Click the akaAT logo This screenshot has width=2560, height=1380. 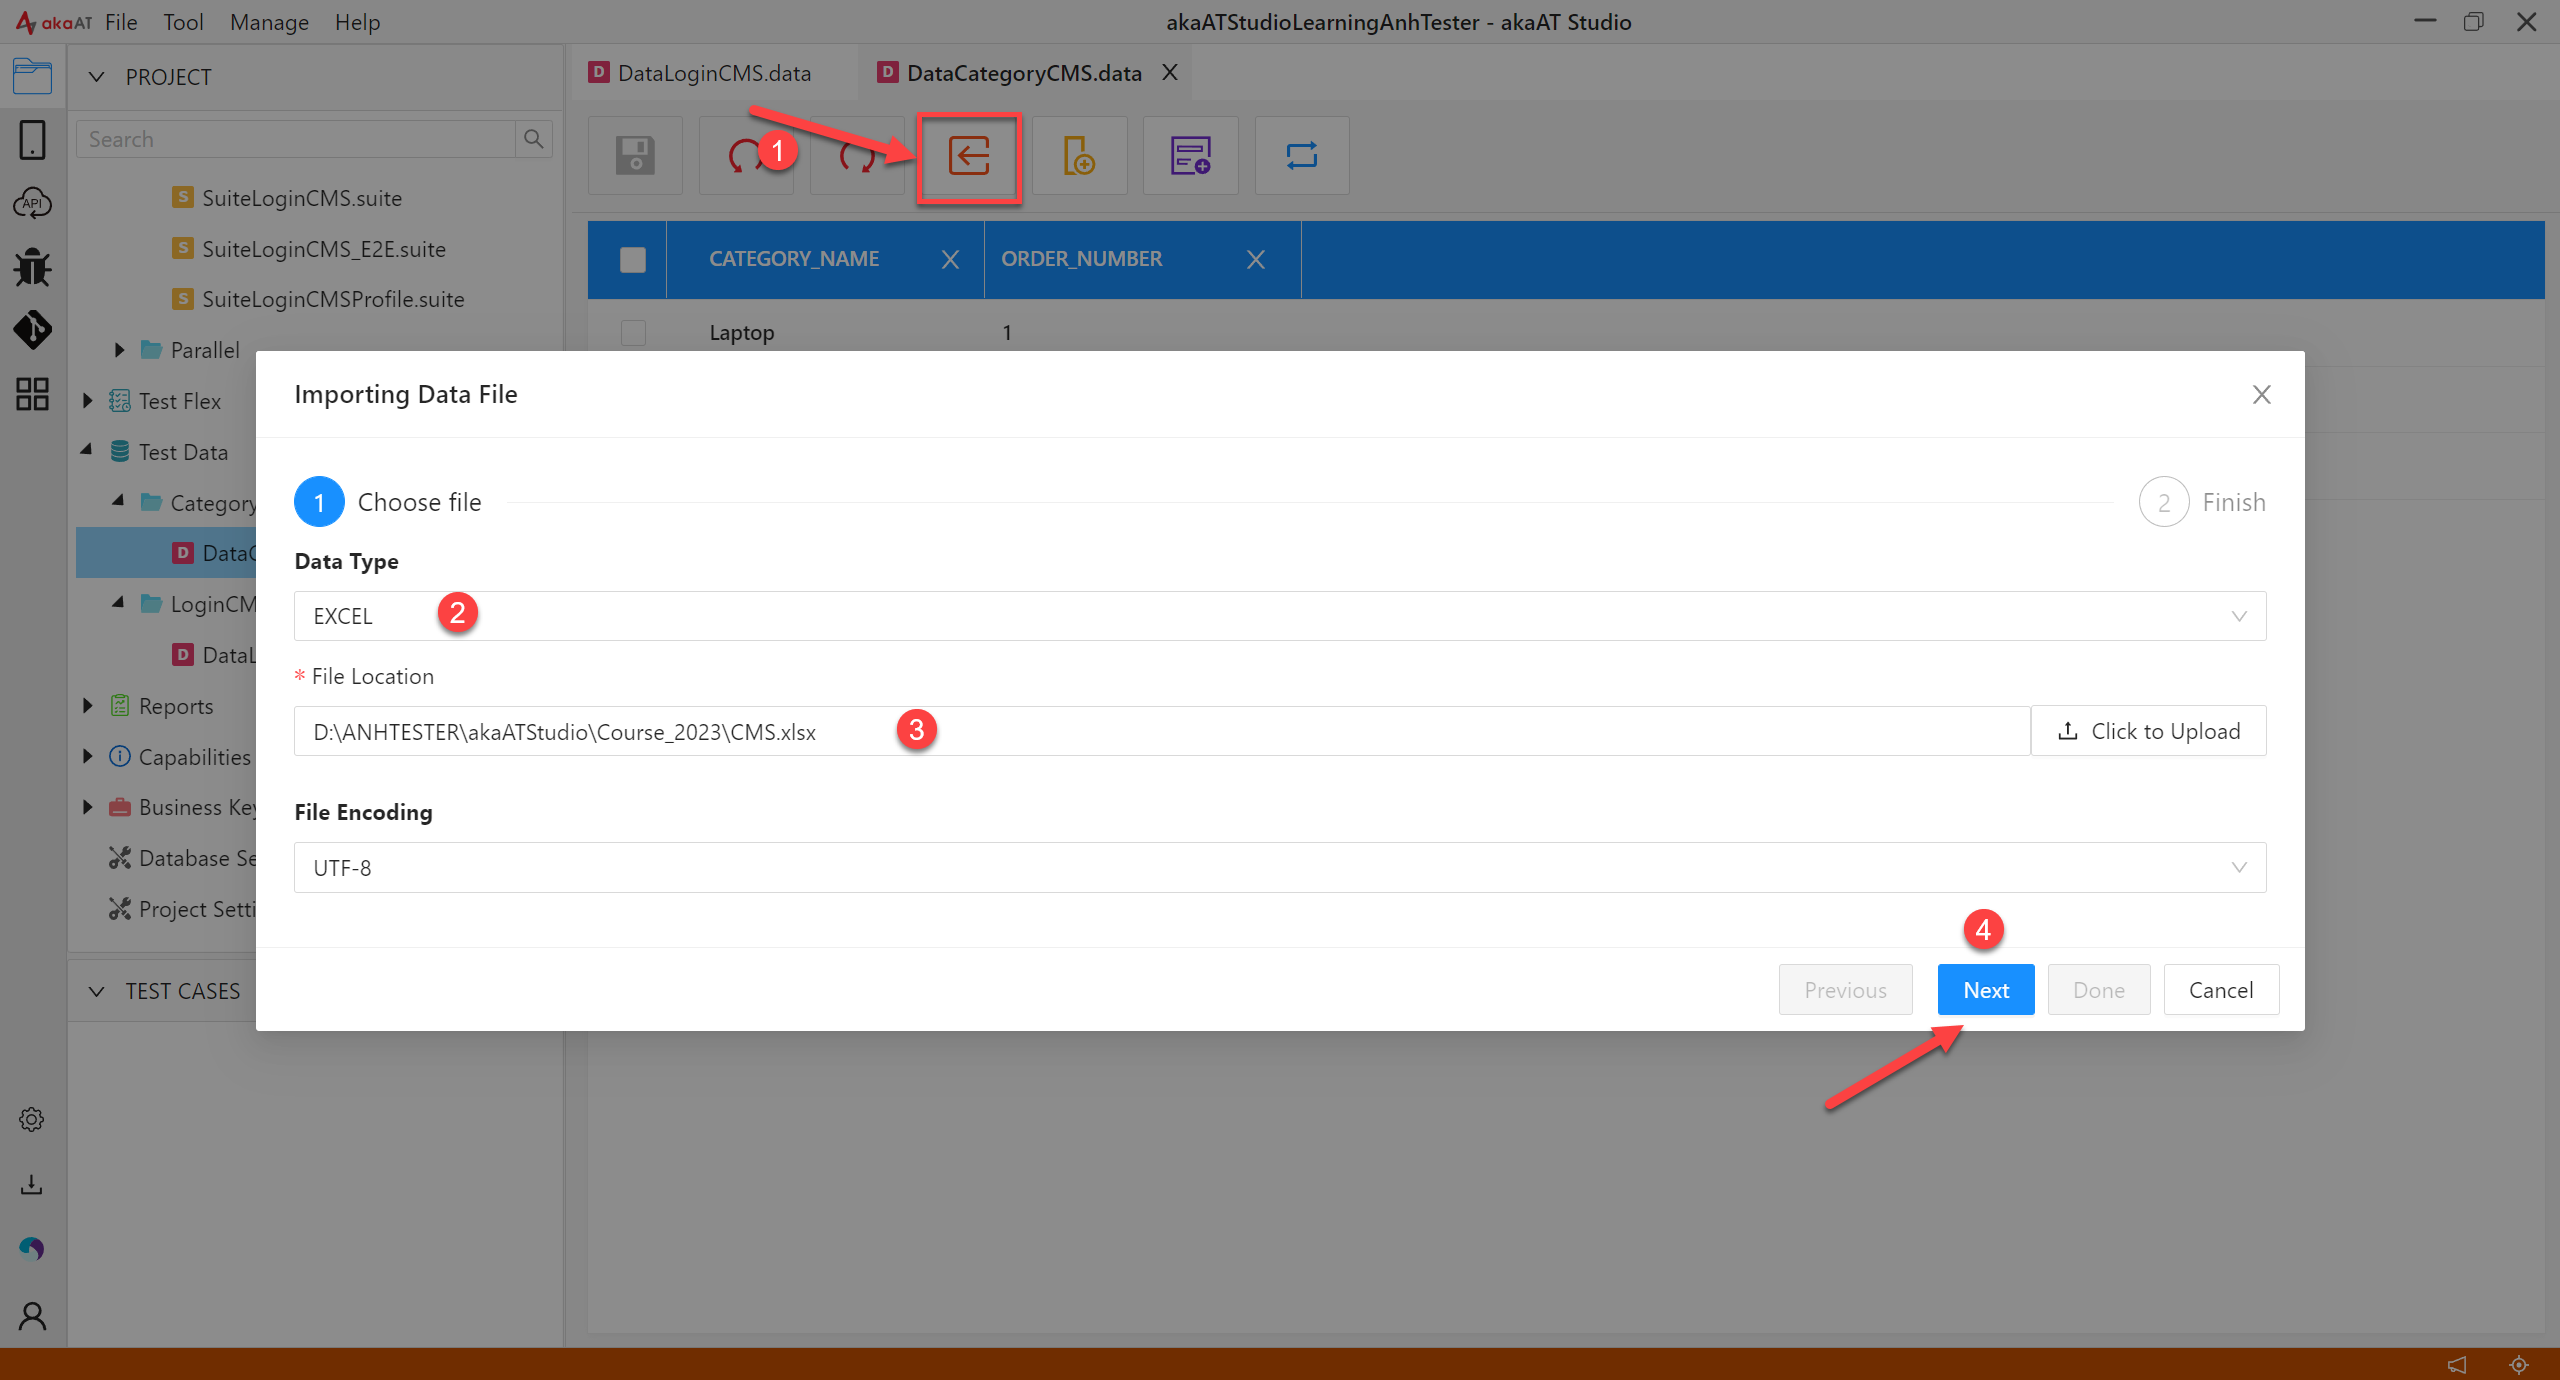pyautogui.click(x=53, y=22)
